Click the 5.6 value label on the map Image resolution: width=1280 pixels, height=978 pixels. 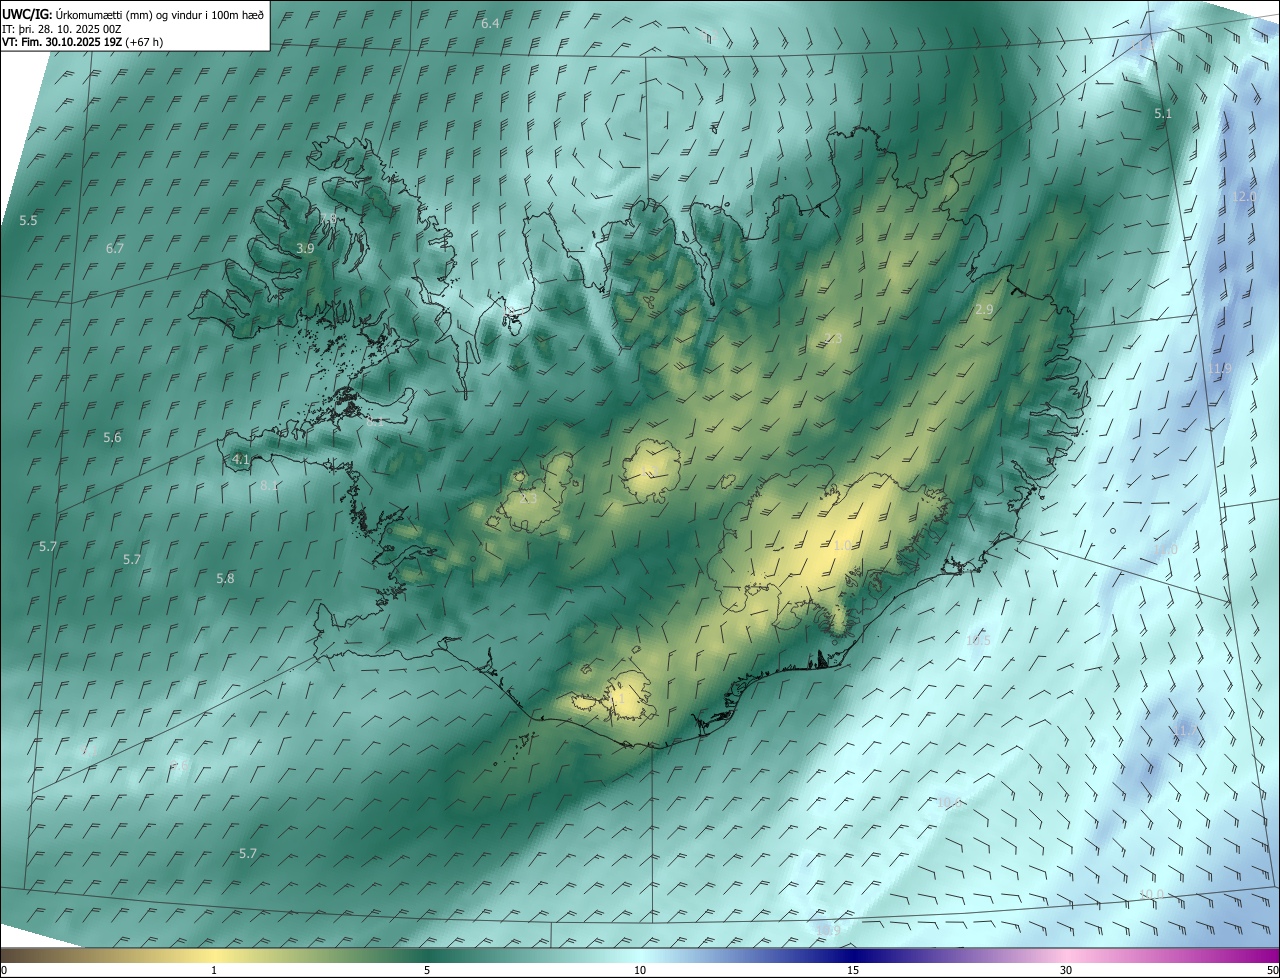(x=112, y=437)
